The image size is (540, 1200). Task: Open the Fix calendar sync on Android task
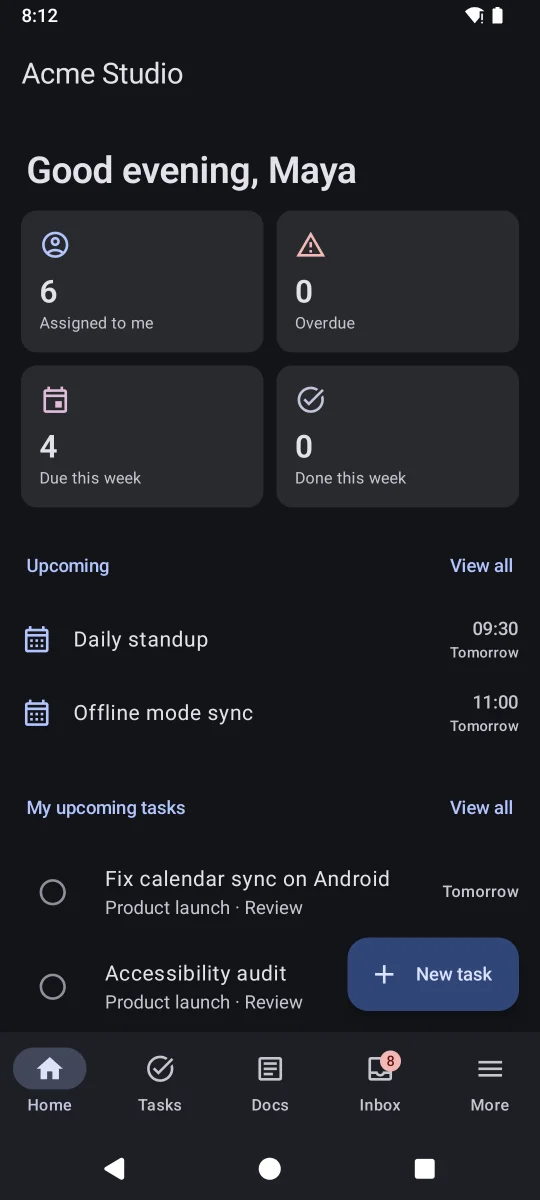270,892
